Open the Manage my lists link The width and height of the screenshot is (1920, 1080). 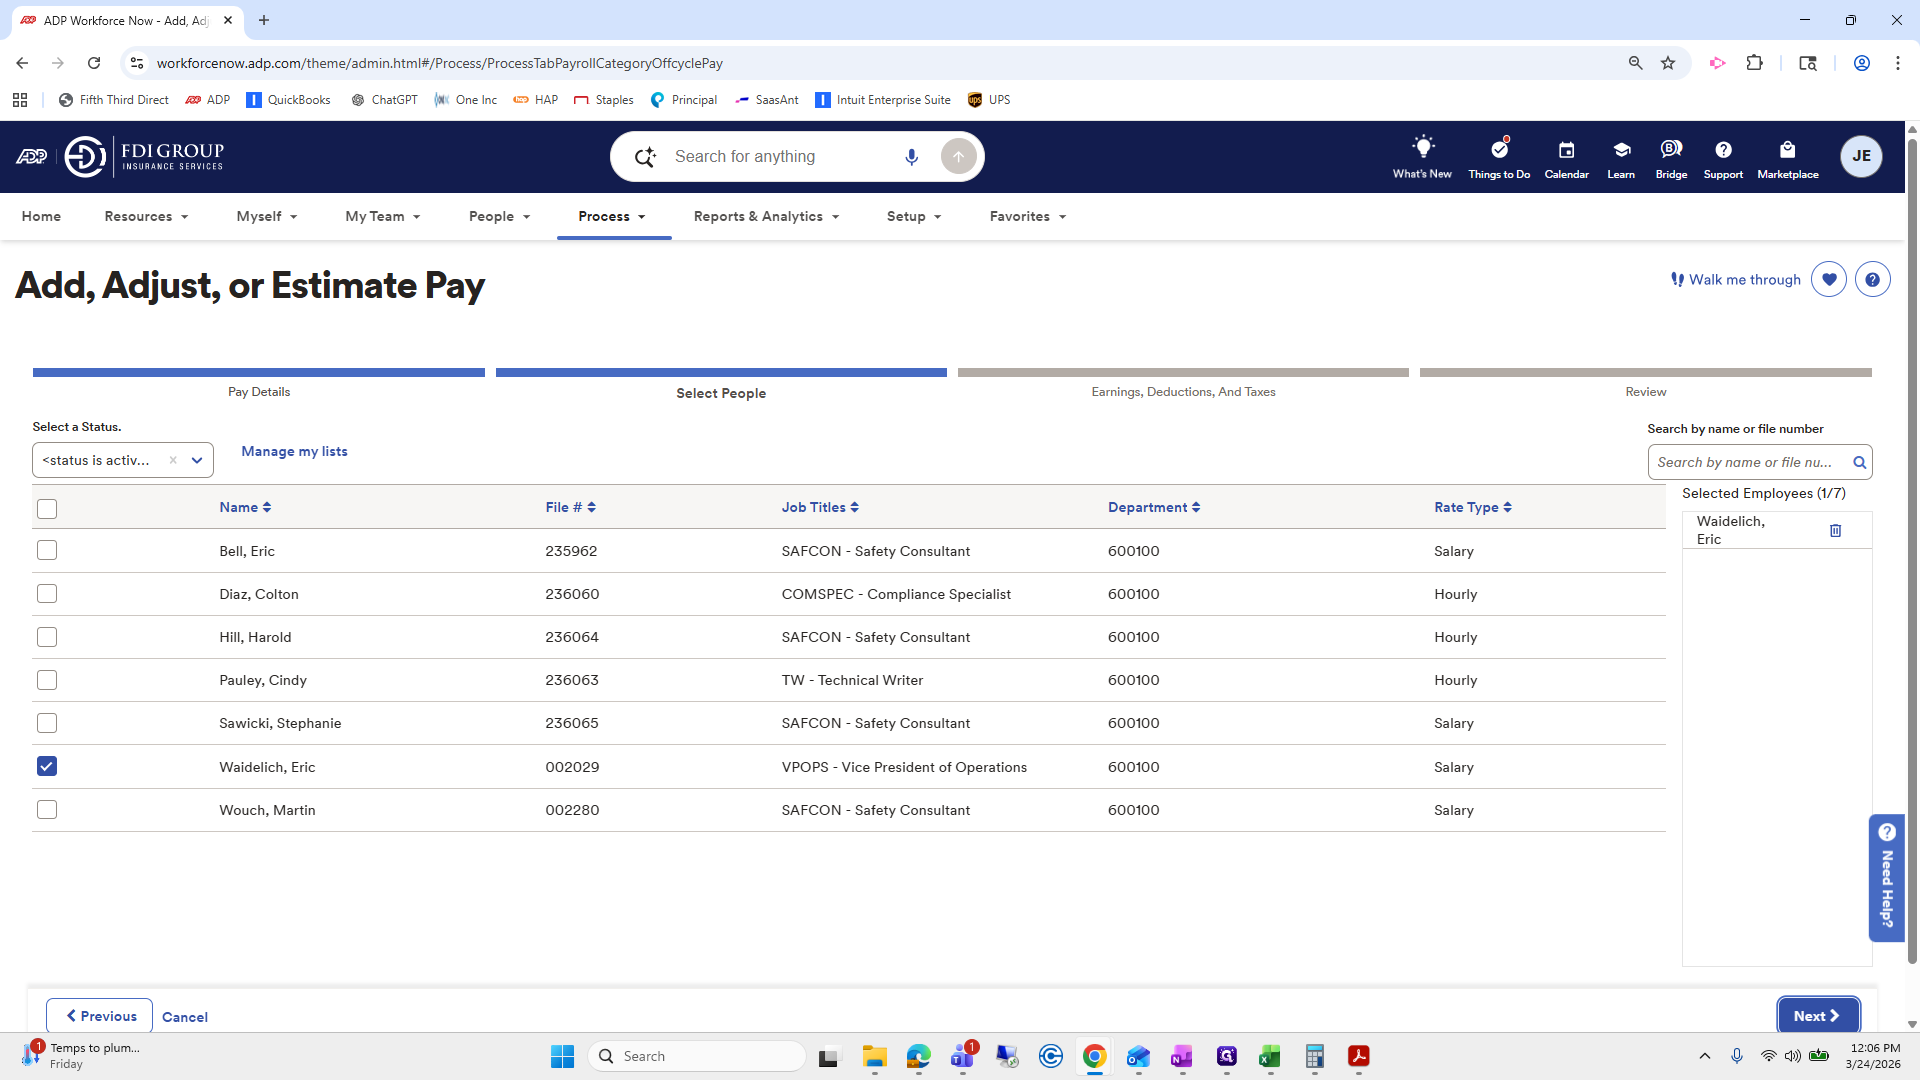click(294, 451)
